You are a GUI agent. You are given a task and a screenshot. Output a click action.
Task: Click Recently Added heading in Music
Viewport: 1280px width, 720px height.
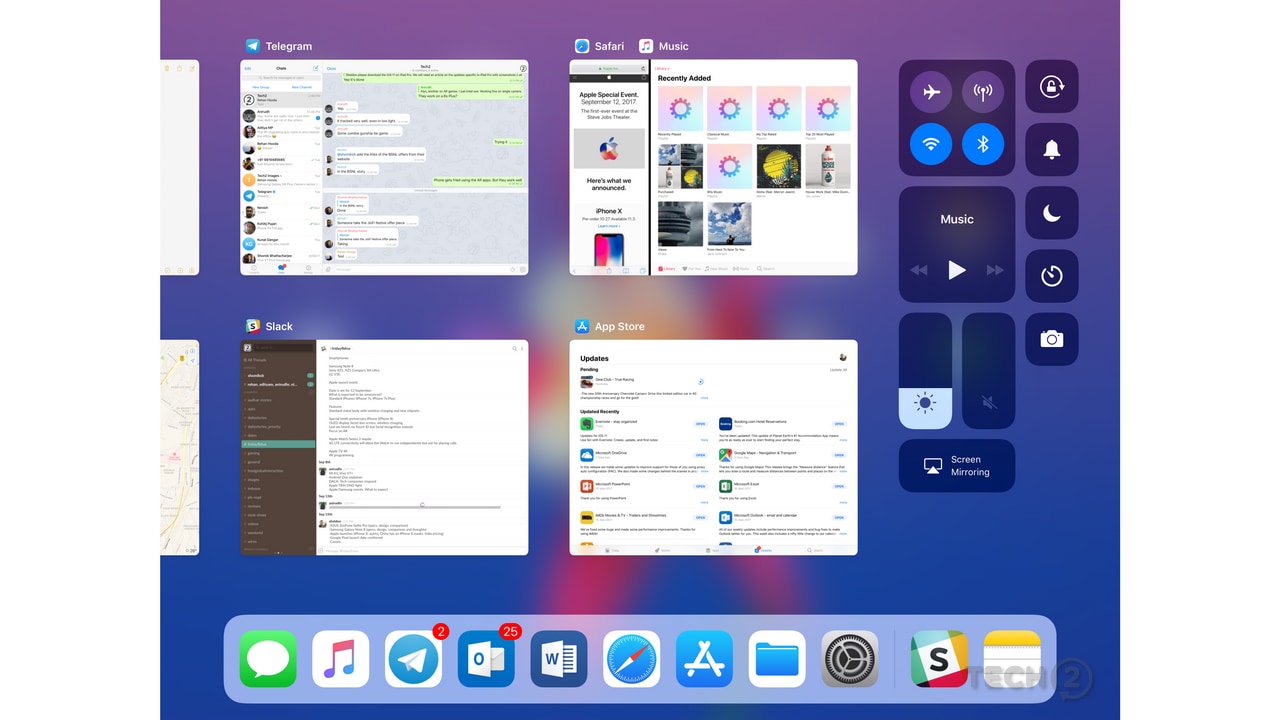684,78
